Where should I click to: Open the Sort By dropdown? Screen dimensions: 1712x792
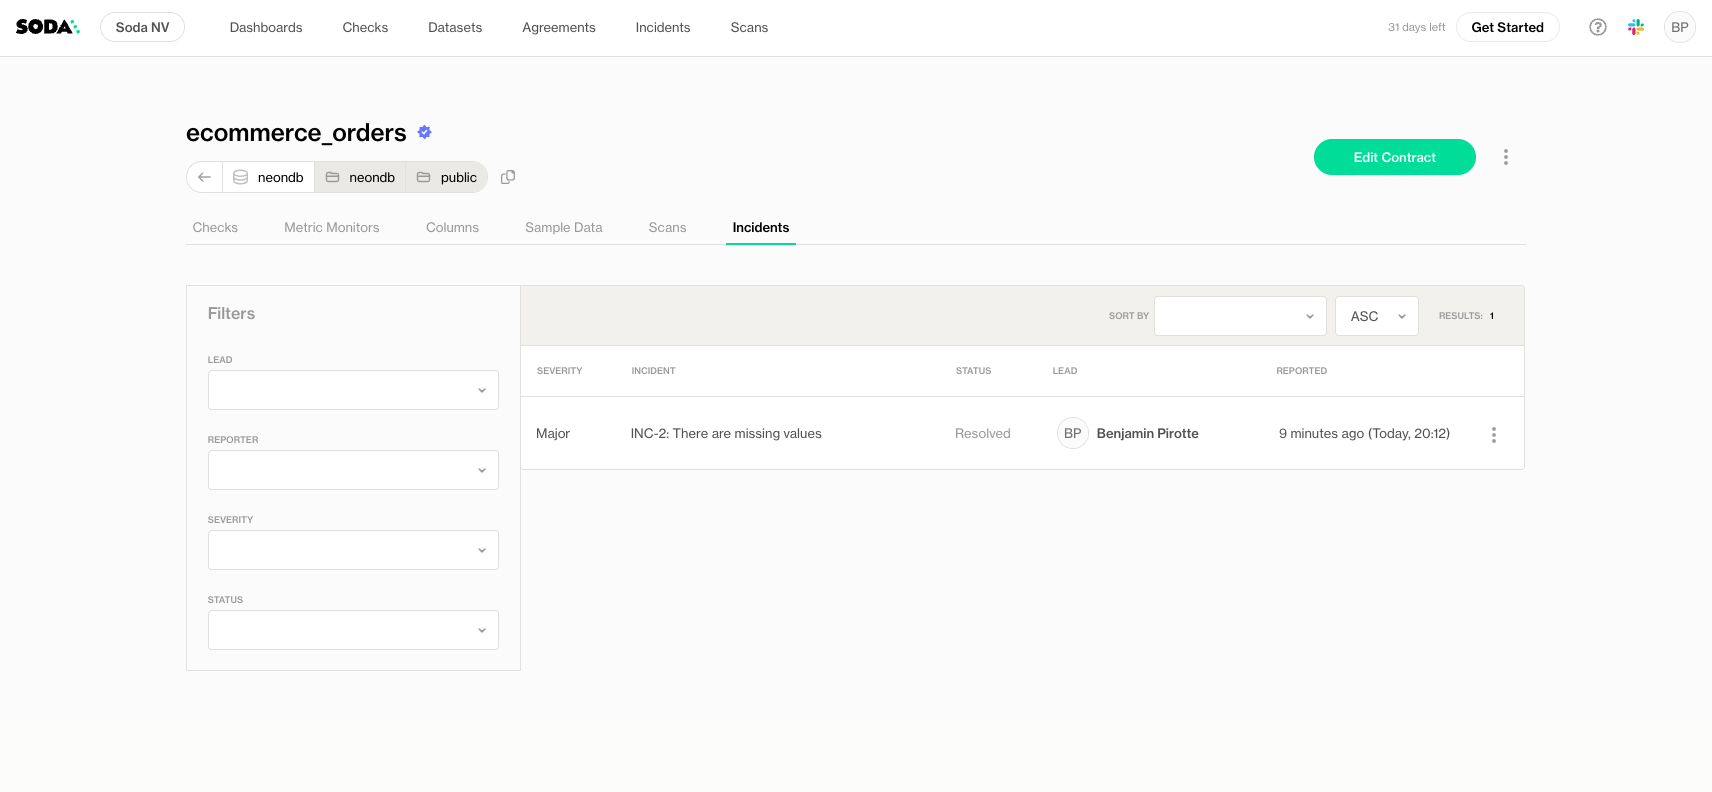[1239, 316]
